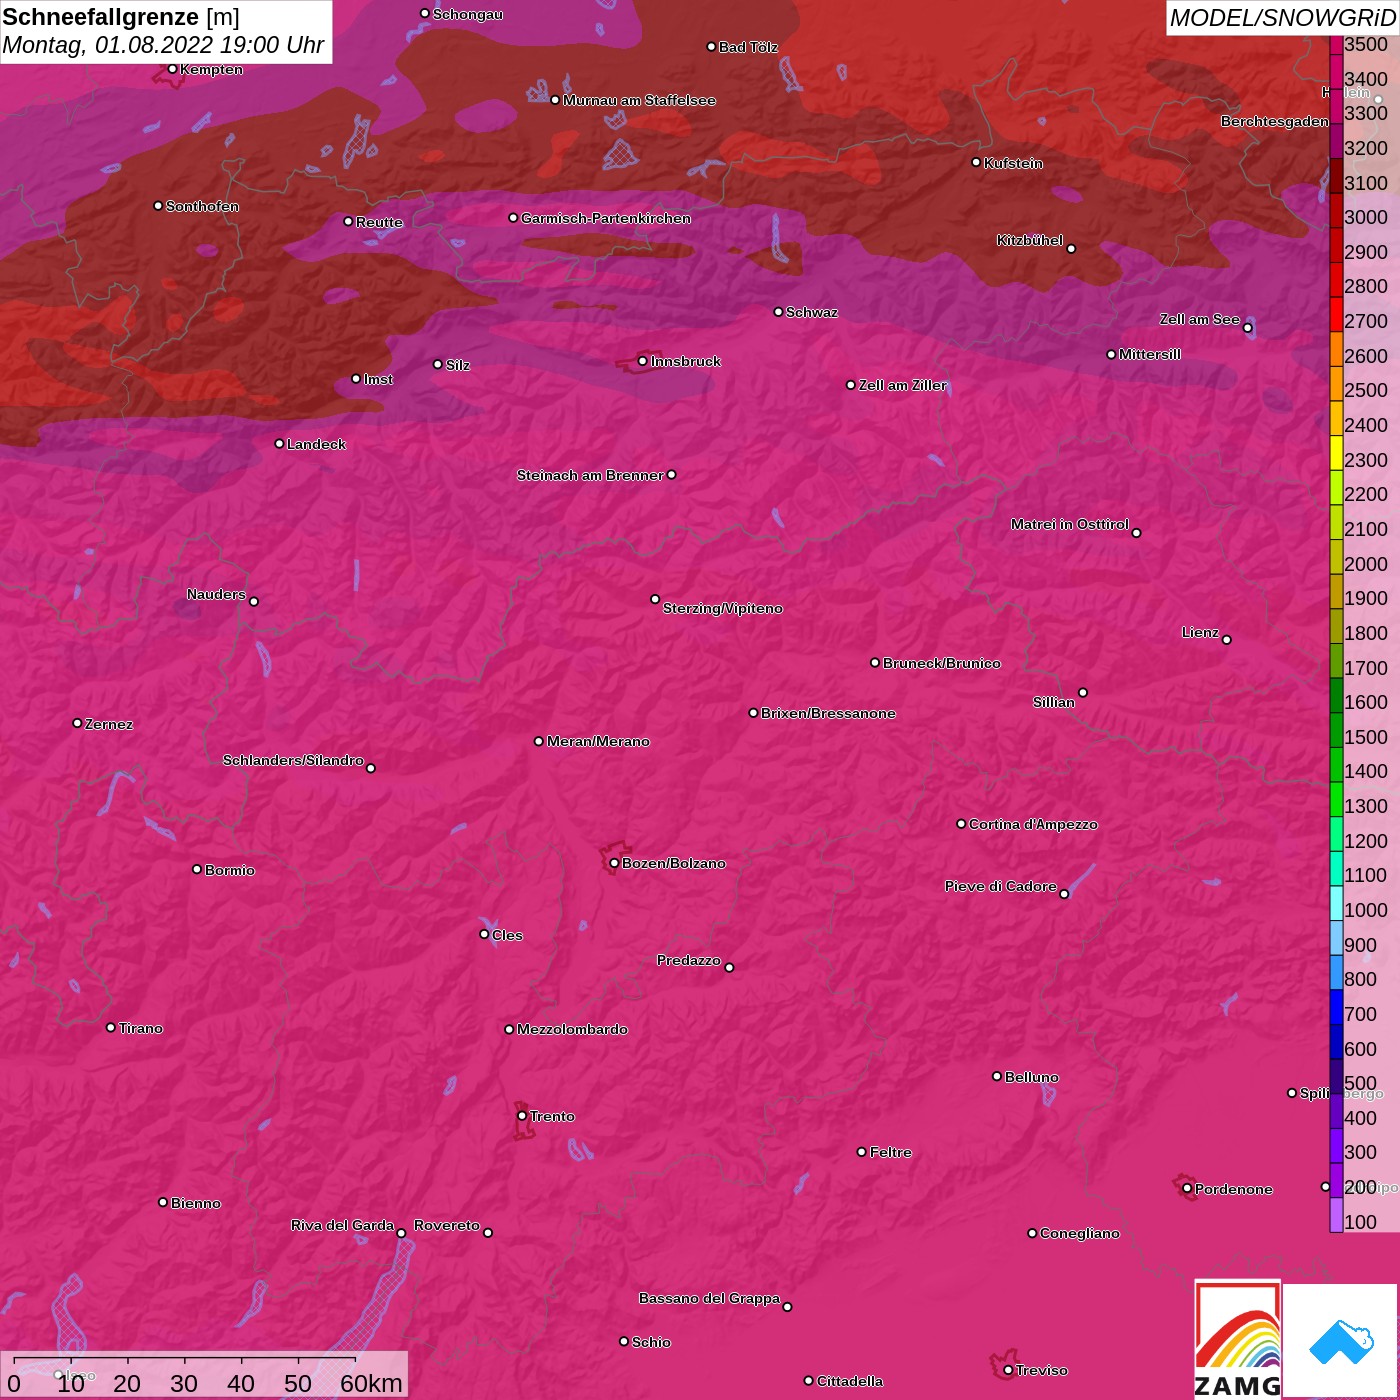Select the Kufstein location marker
Viewport: 1400px width, 1400px height.
pos(976,162)
